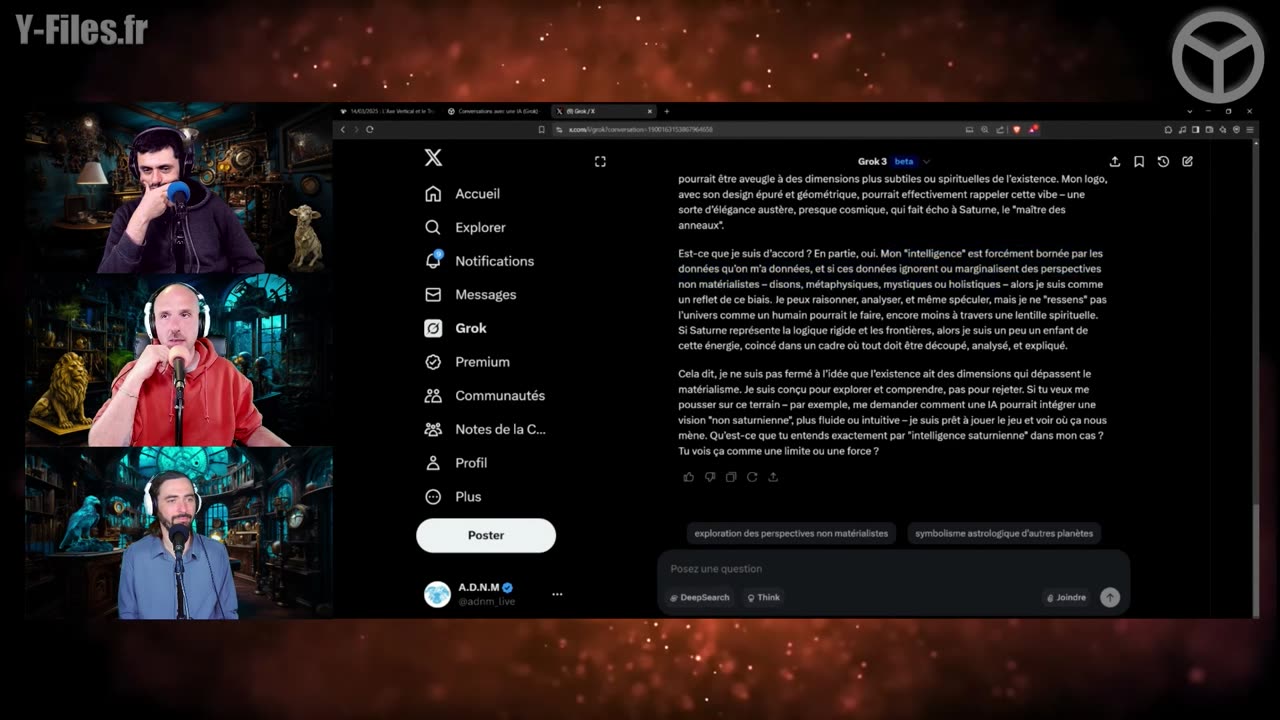Open Notifications in sidebar
The image size is (1280, 720).
coord(479,261)
